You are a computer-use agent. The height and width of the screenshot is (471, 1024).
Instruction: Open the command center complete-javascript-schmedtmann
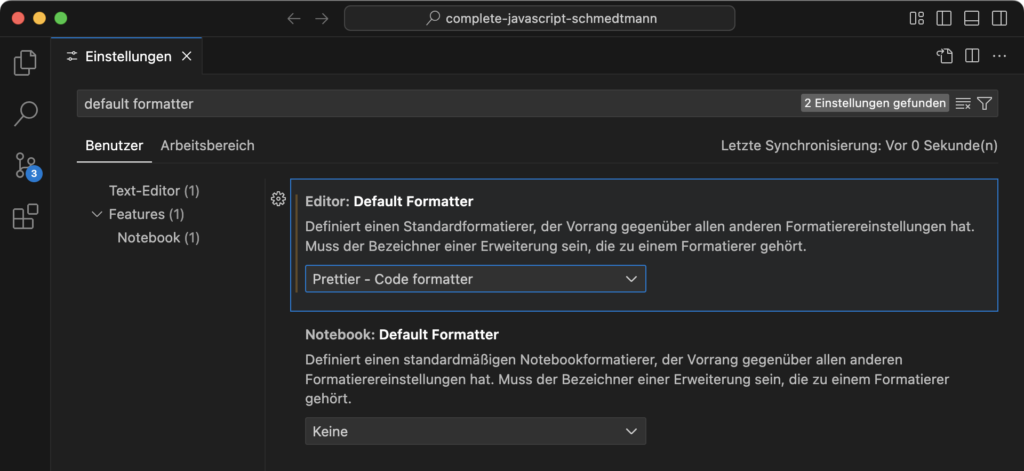tap(539, 18)
